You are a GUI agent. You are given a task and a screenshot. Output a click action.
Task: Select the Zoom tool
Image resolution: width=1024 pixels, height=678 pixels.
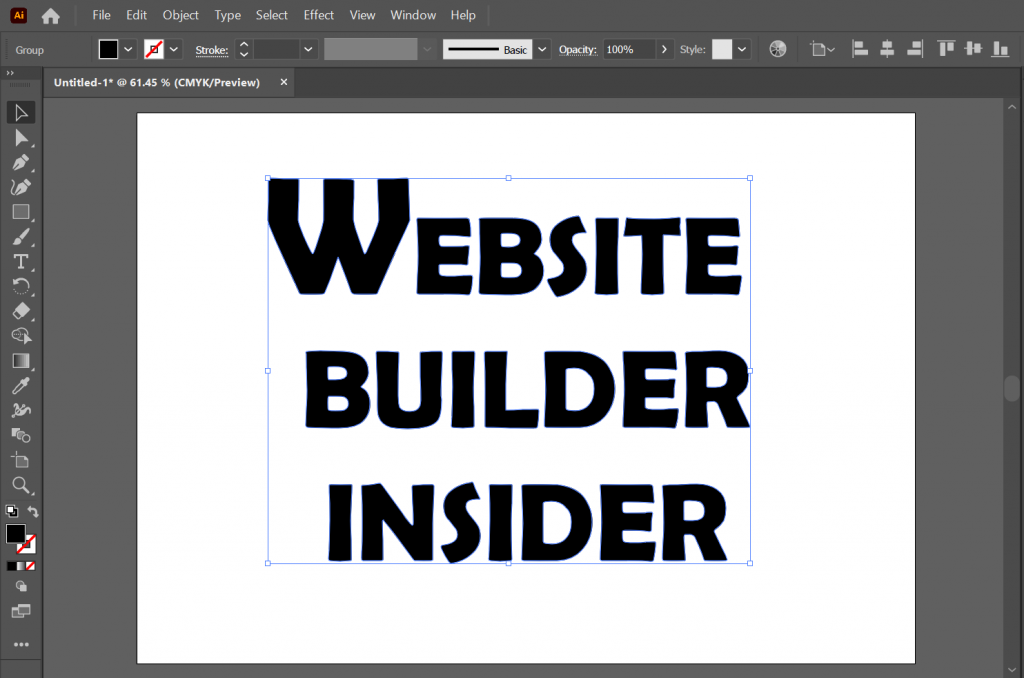pyautogui.click(x=22, y=485)
